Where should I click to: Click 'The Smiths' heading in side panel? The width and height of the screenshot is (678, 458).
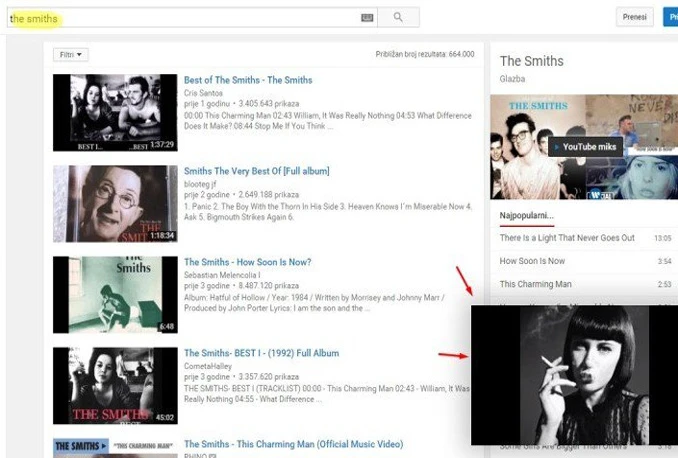[x=531, y=61]
